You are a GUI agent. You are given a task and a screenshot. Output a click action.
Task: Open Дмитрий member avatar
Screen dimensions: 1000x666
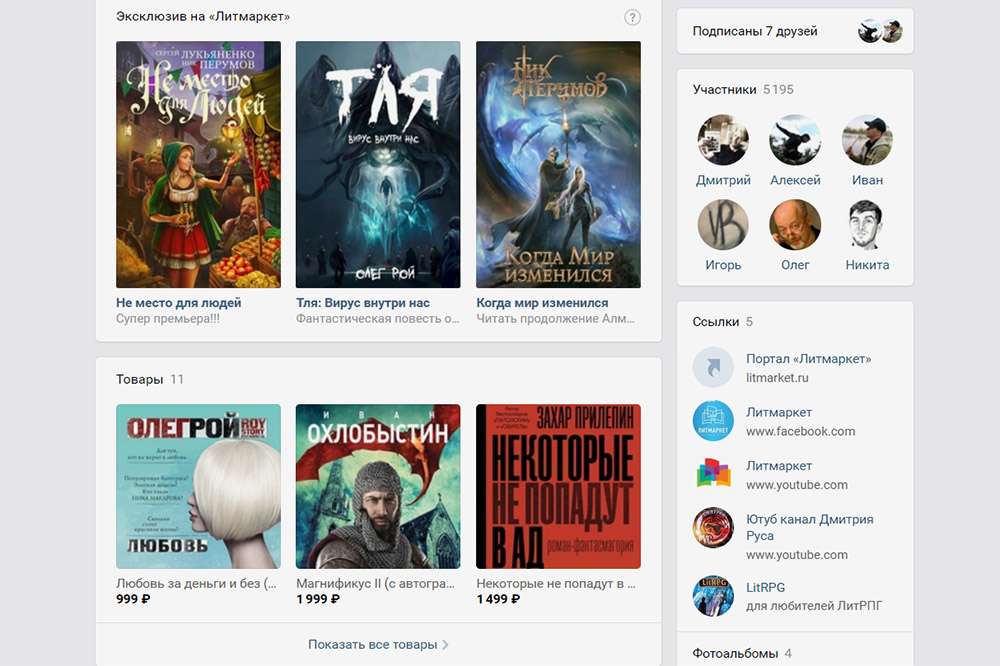[x=723, y=140]
